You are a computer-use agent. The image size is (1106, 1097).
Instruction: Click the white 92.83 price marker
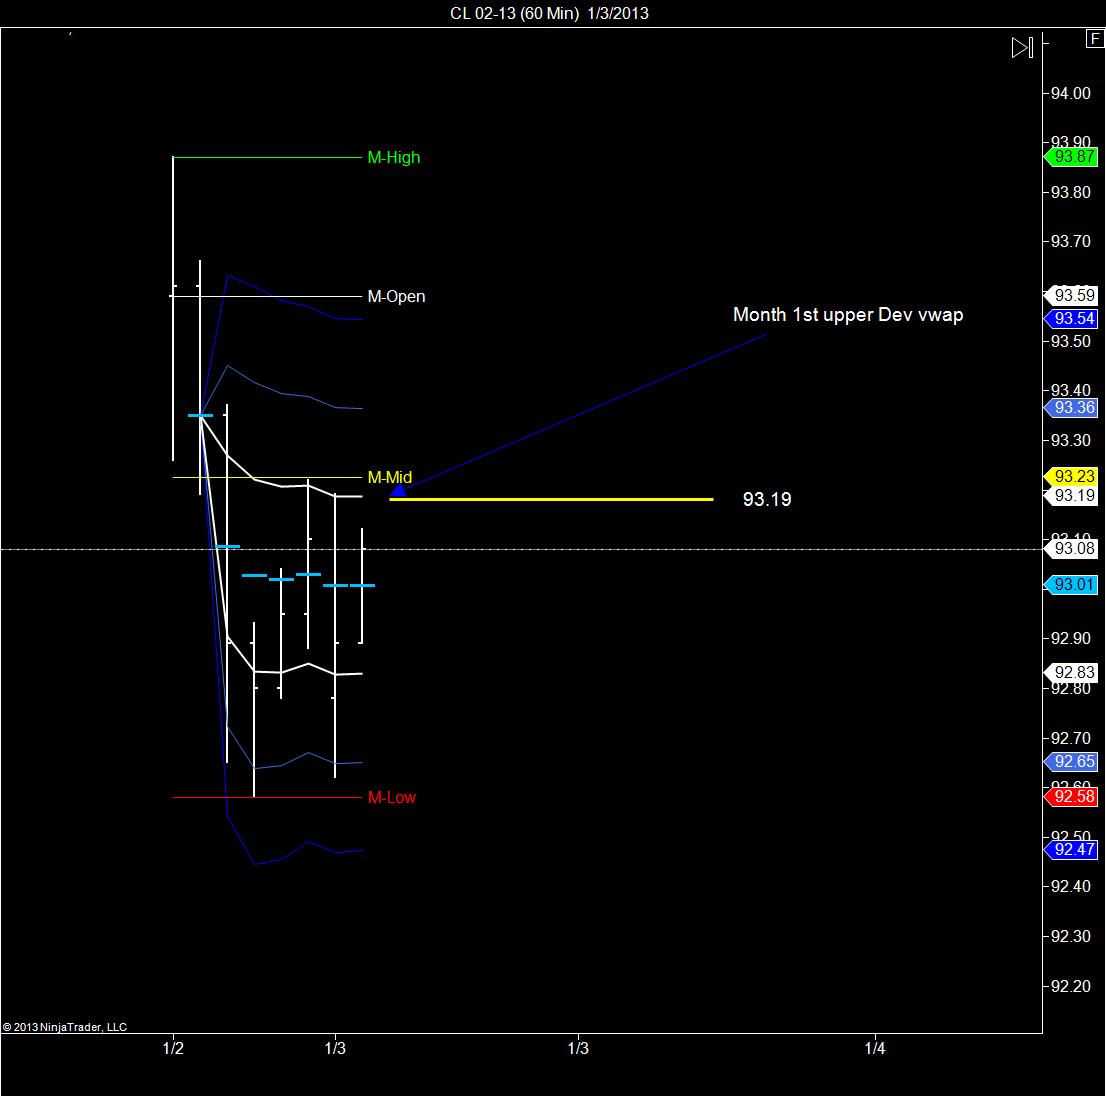coord(1071,672)
